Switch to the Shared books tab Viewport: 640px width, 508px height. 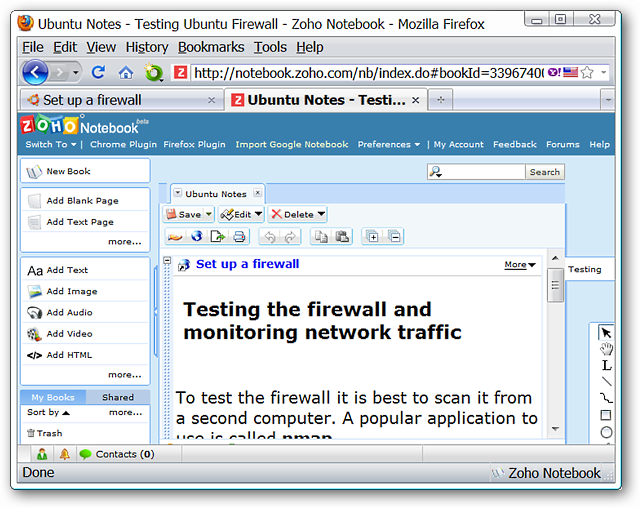(118, 397)
